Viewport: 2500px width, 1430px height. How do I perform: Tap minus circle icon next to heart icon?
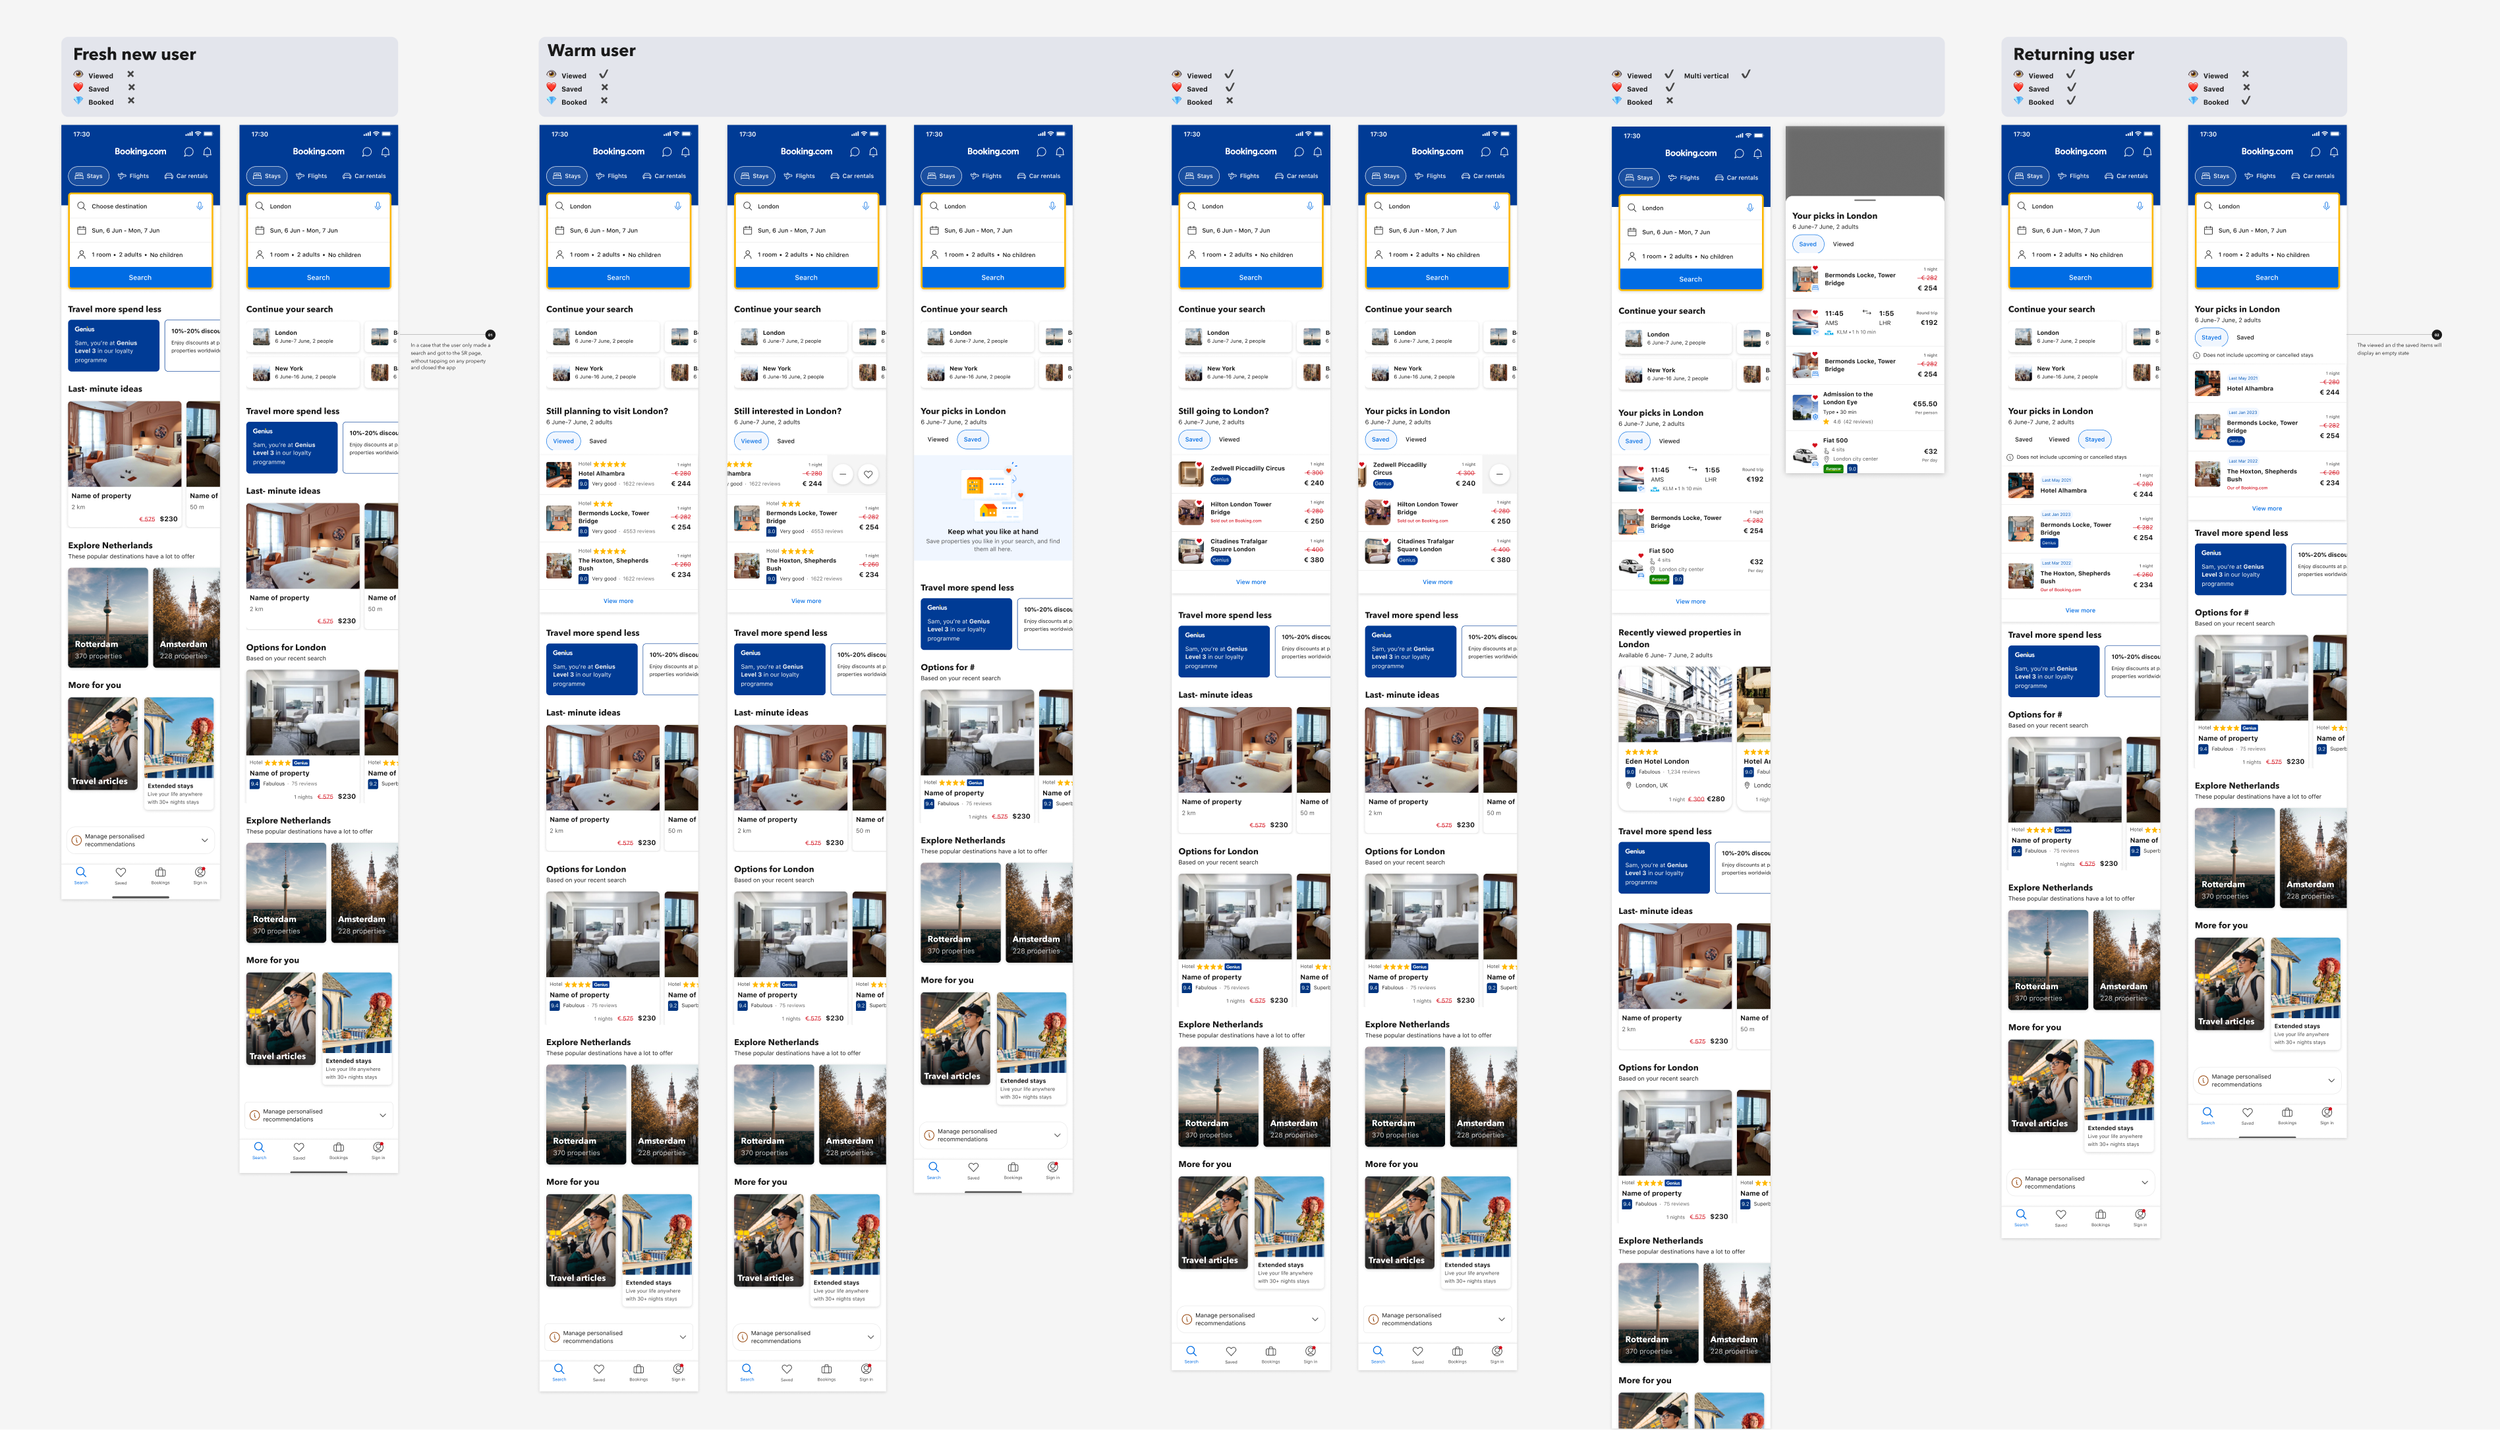coord(843,475)
